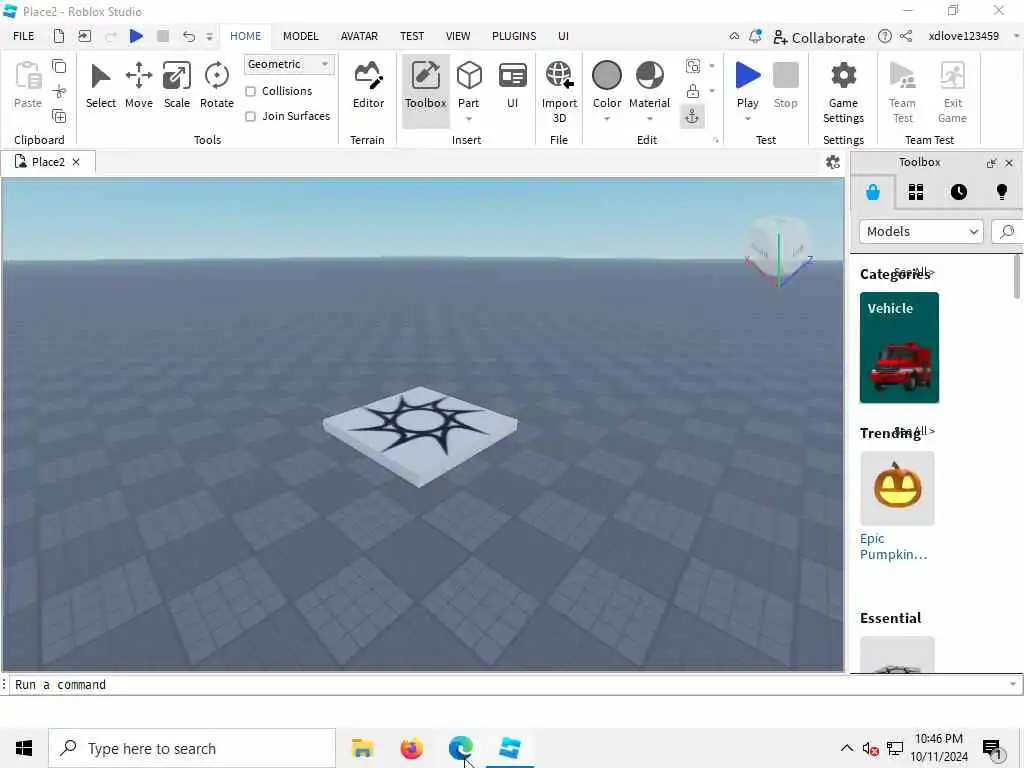Viewport: 1024px width, 768px height.
Task: Enable the Join Surfaces checkbox
Action: (250, 116)
